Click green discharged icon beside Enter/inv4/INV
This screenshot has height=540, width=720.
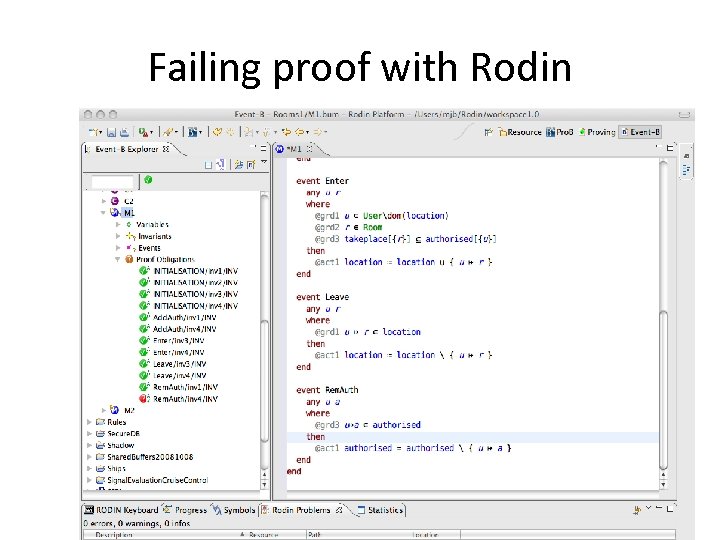point(145,352)
